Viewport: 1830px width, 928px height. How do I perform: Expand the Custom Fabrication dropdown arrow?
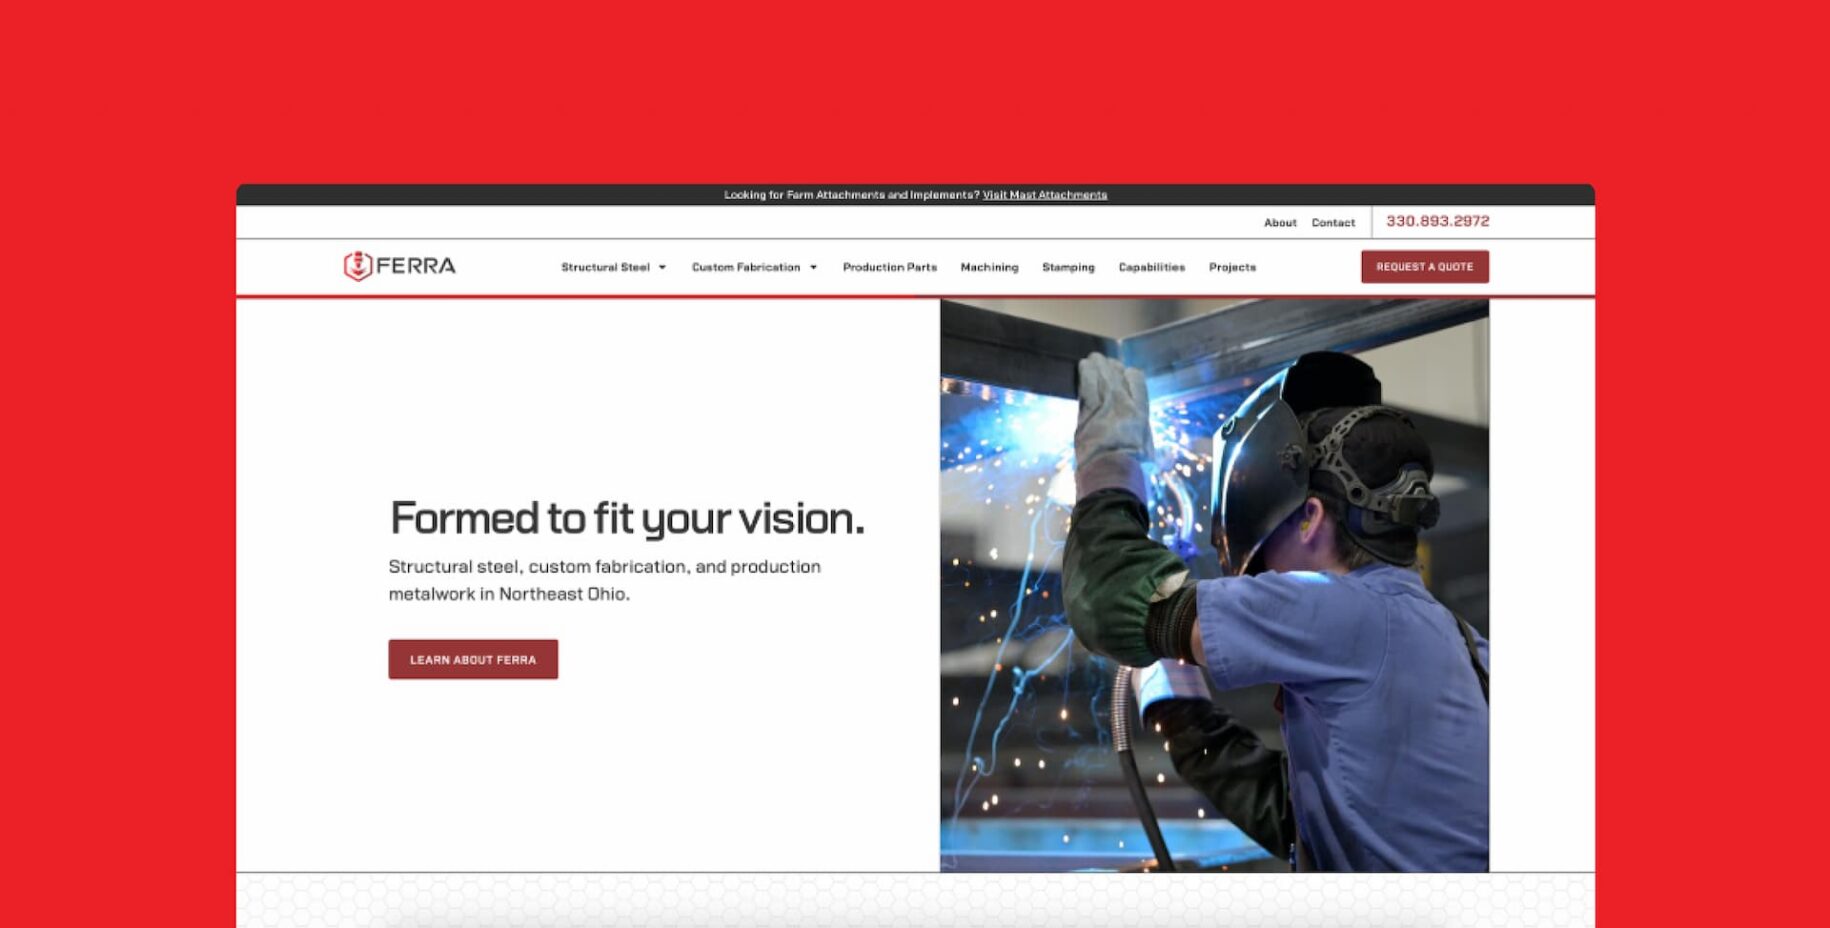[x=813, y=268]
